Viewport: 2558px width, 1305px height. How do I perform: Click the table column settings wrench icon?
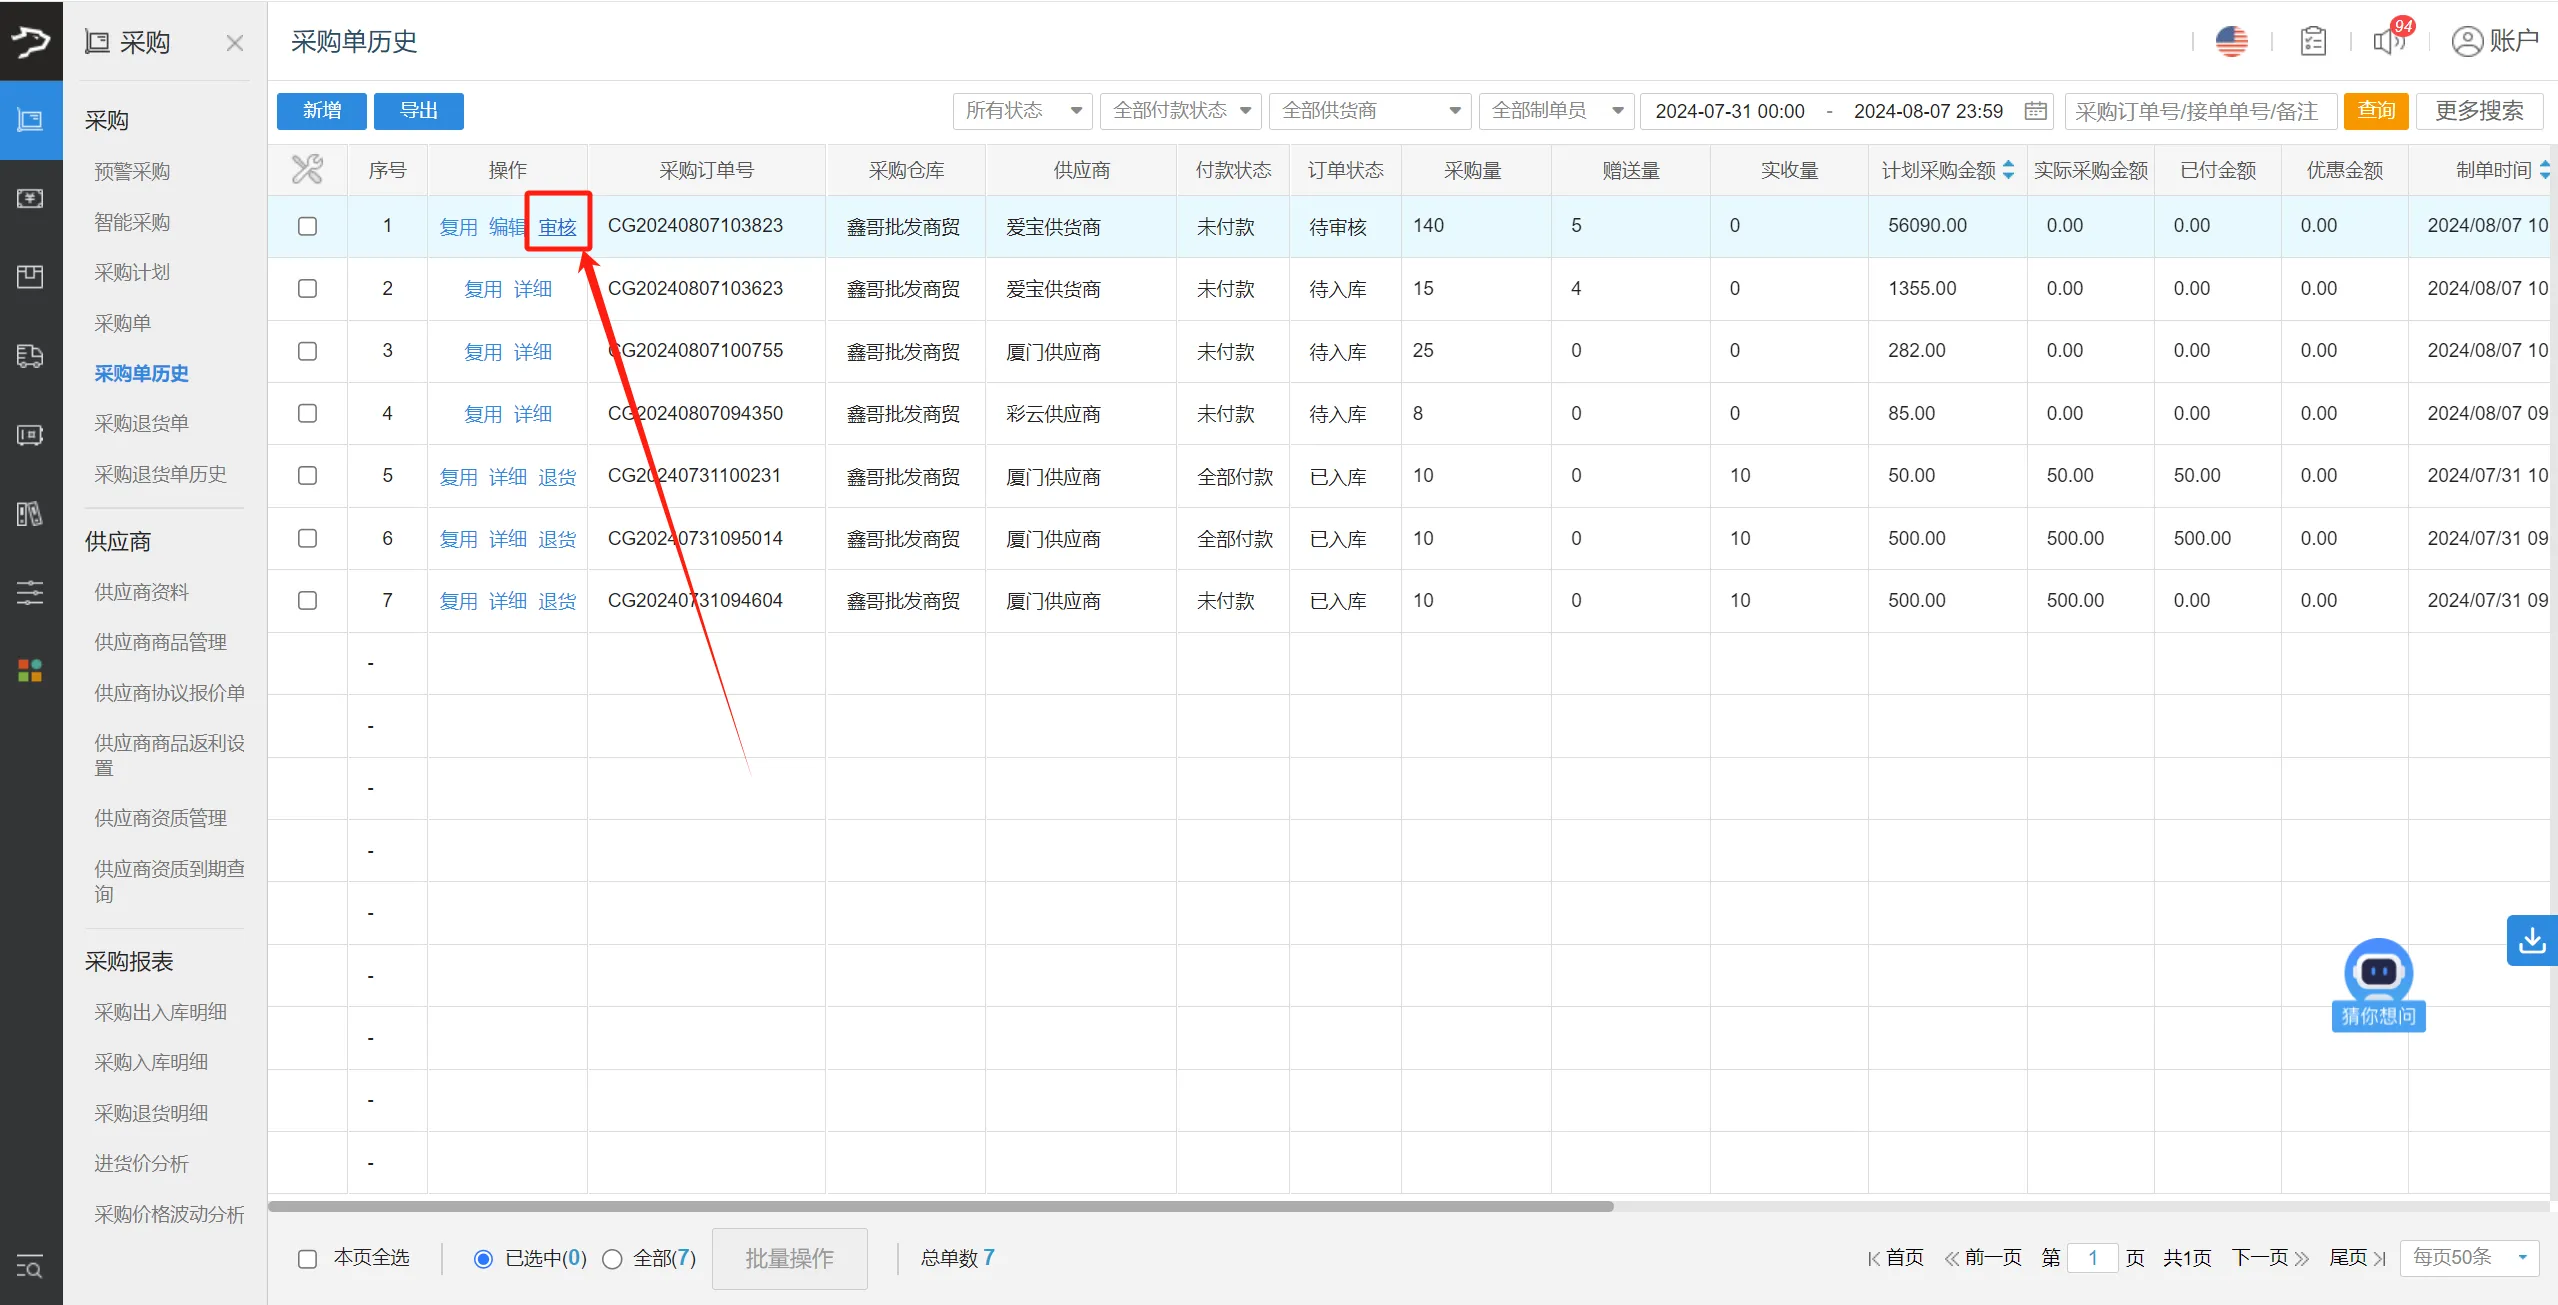[307, 170]
